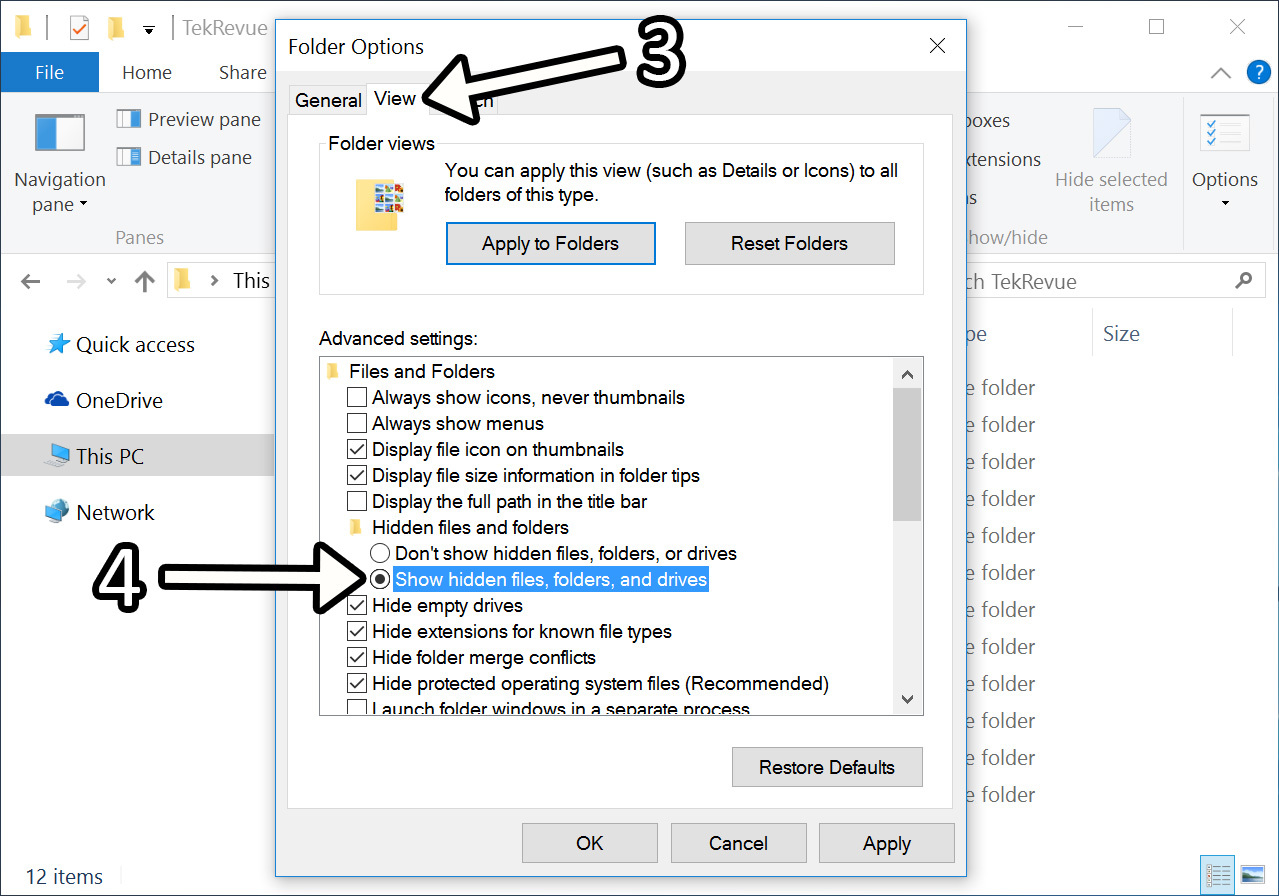Screen dimensions: 1279x896
Task: Go forward with the right arrow
Action: pos(76,282)
